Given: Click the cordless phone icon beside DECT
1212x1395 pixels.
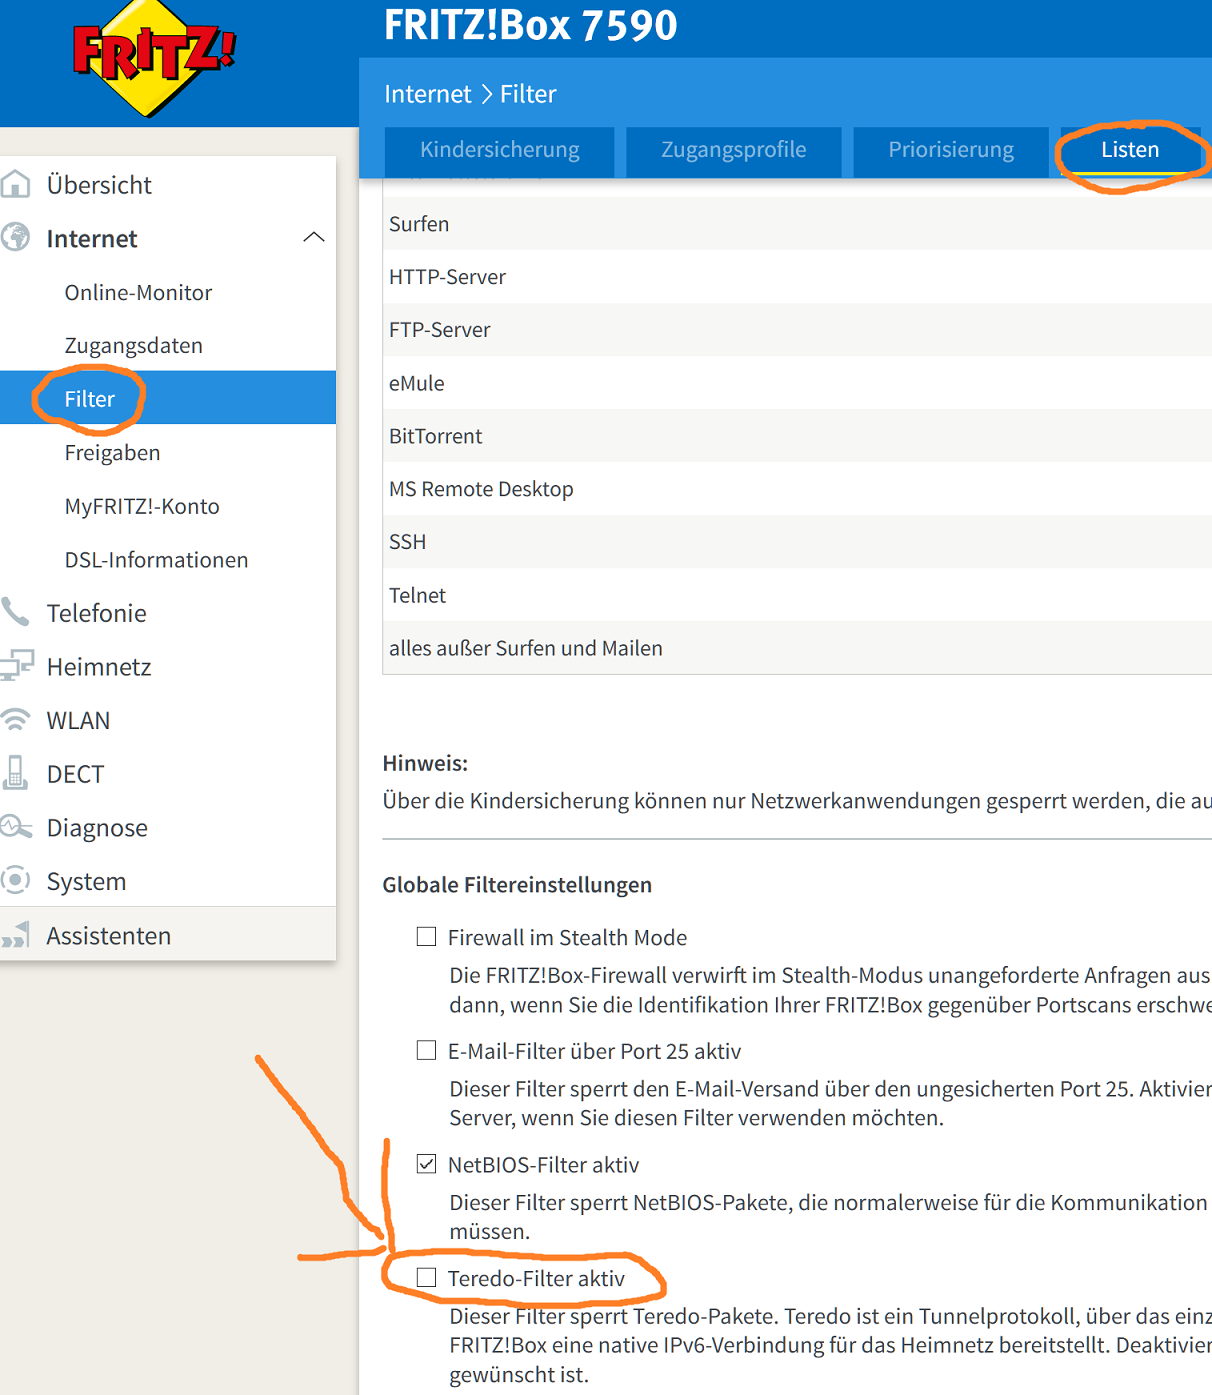Looking at the screenshot, I should pos(15,773).
